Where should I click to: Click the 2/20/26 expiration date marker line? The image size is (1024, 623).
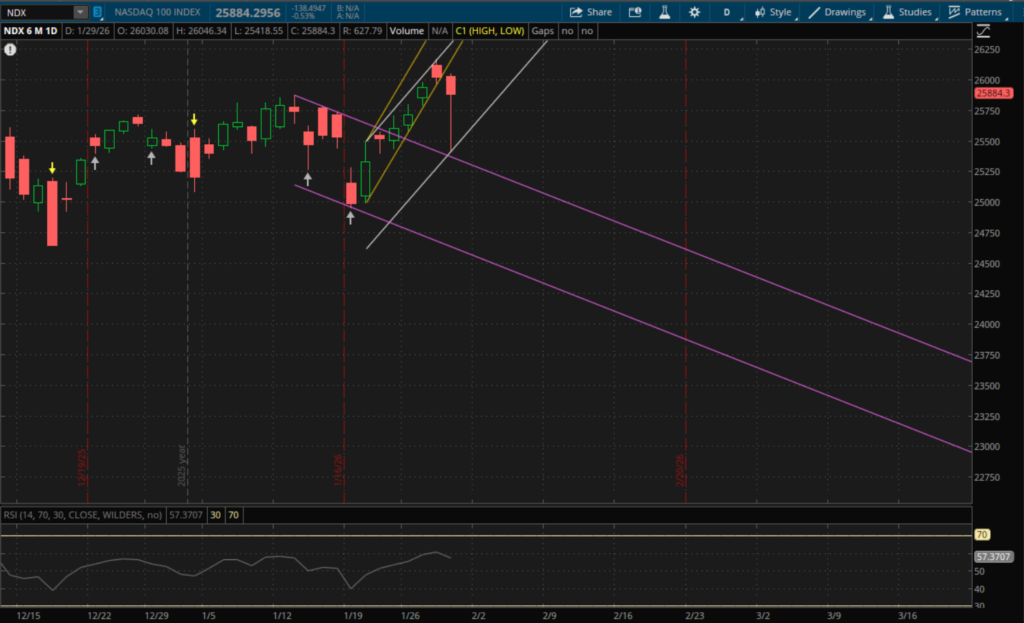point(685,300)
